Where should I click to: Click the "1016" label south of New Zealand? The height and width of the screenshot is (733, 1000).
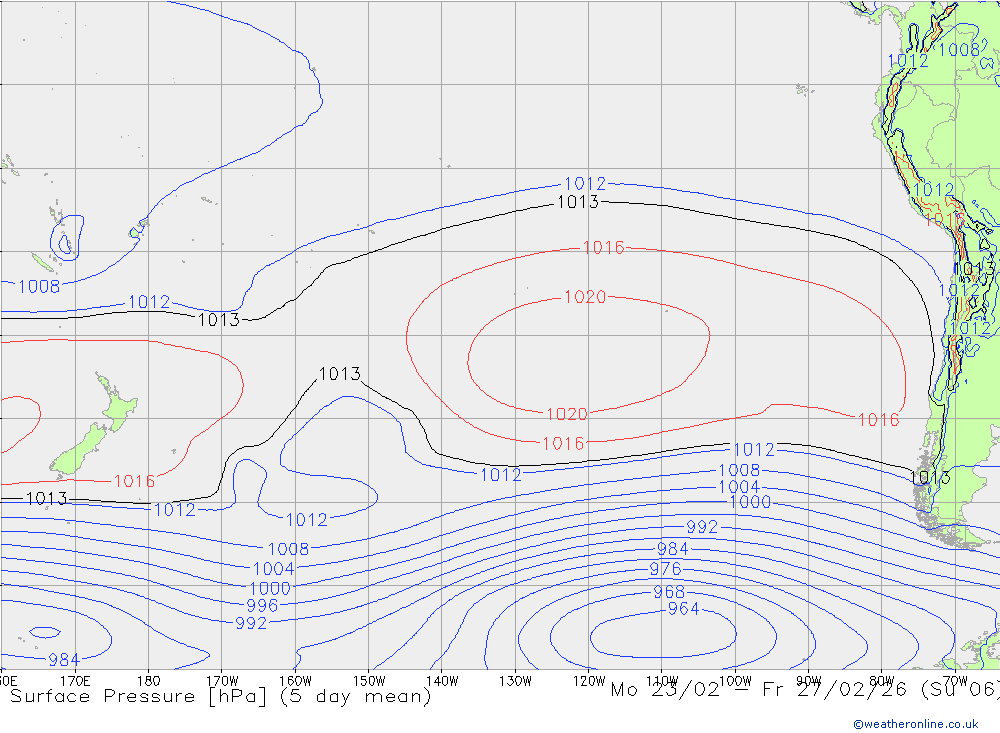pos(134,481)
